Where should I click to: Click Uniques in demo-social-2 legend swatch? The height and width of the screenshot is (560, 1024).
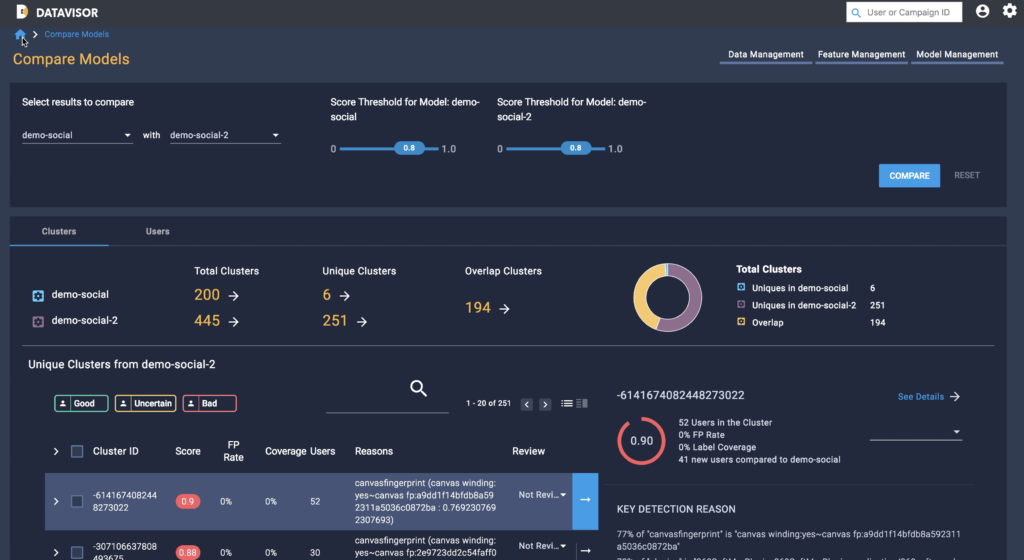pos(741,304)
